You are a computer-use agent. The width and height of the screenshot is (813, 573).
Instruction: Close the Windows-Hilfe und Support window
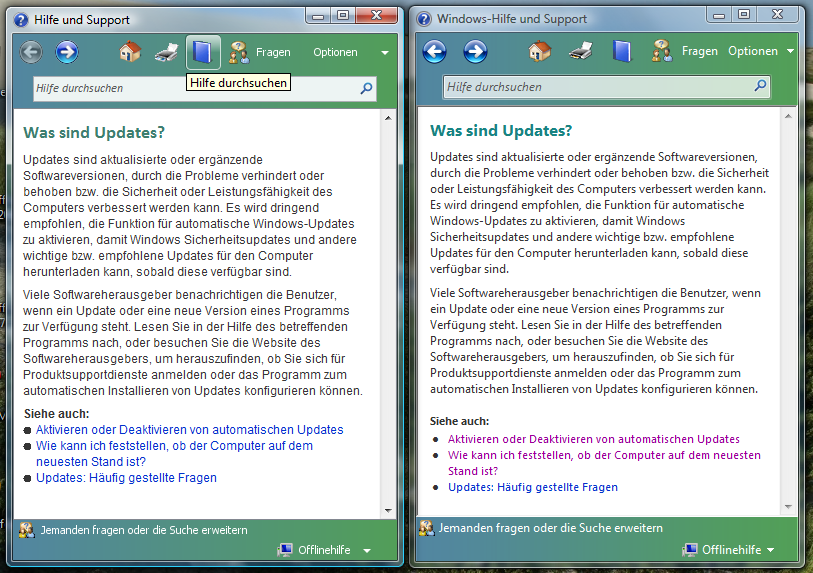[x=777, y=15]
